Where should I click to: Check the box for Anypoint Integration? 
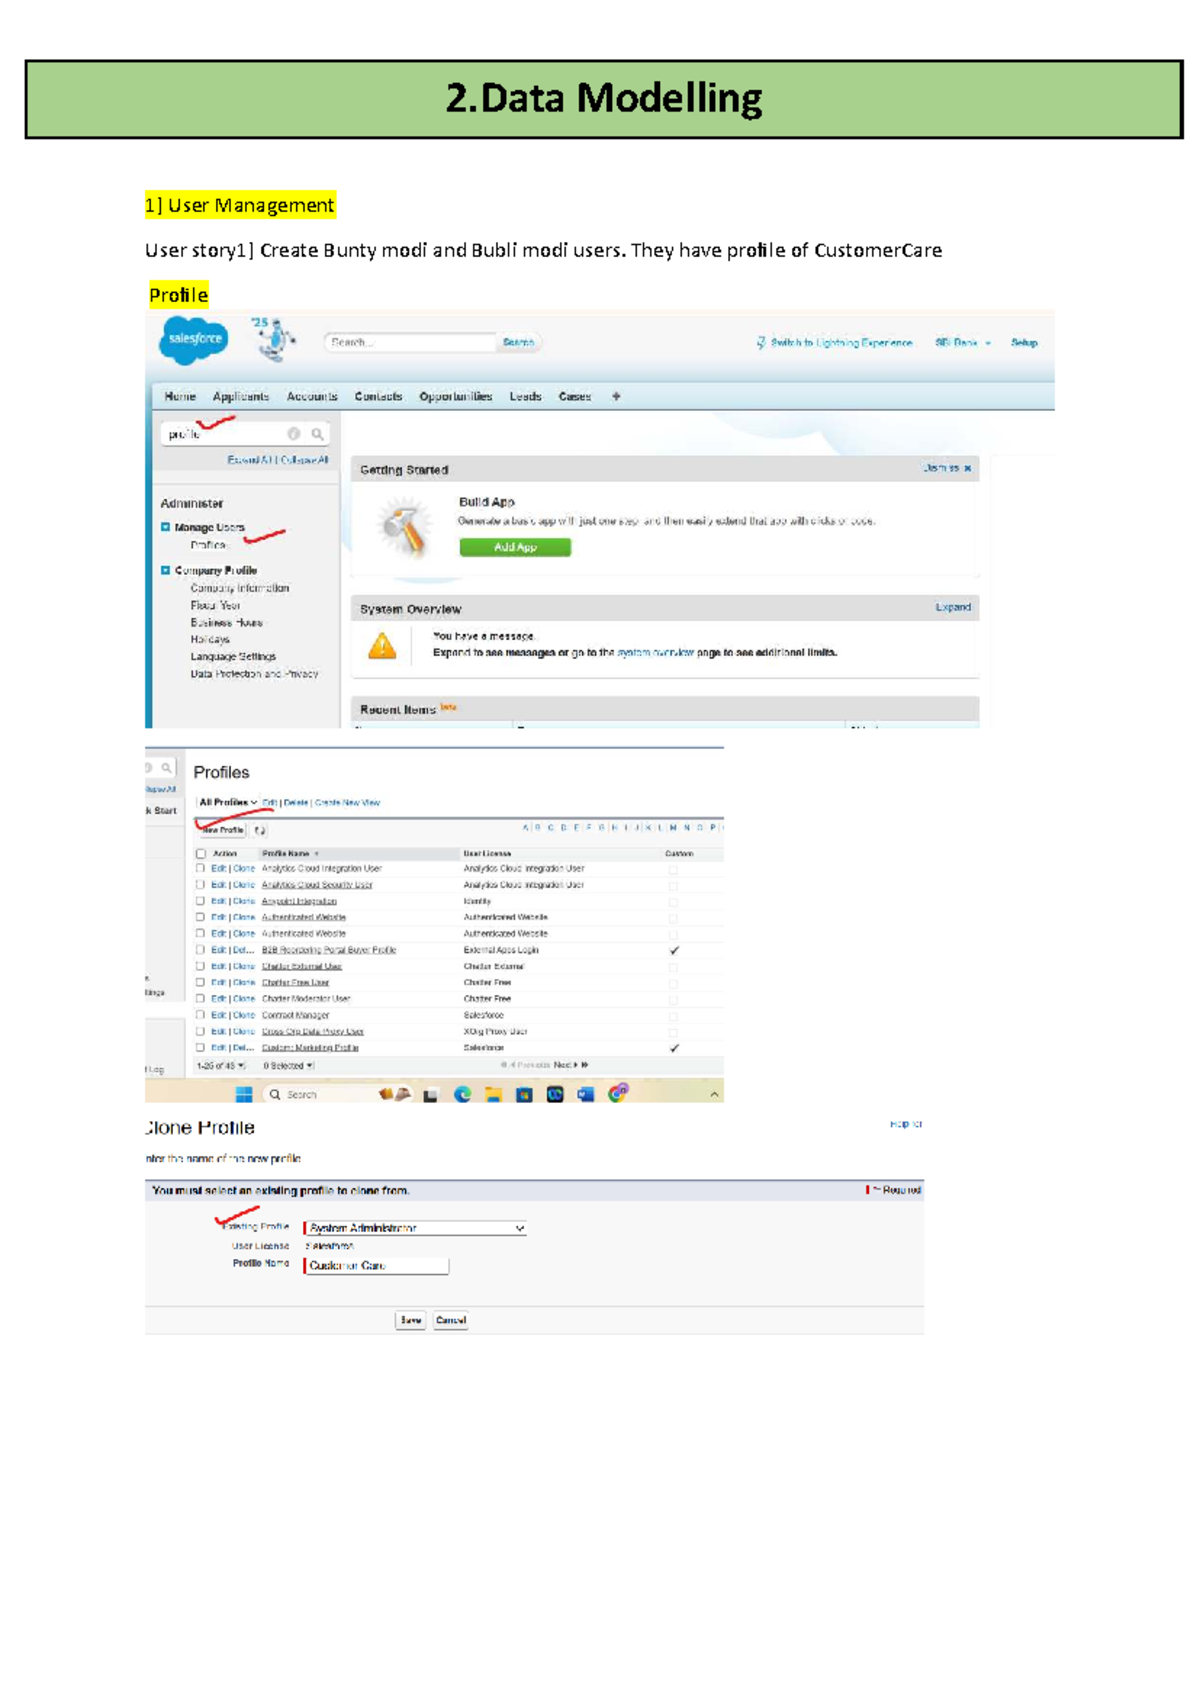[200, 901]
